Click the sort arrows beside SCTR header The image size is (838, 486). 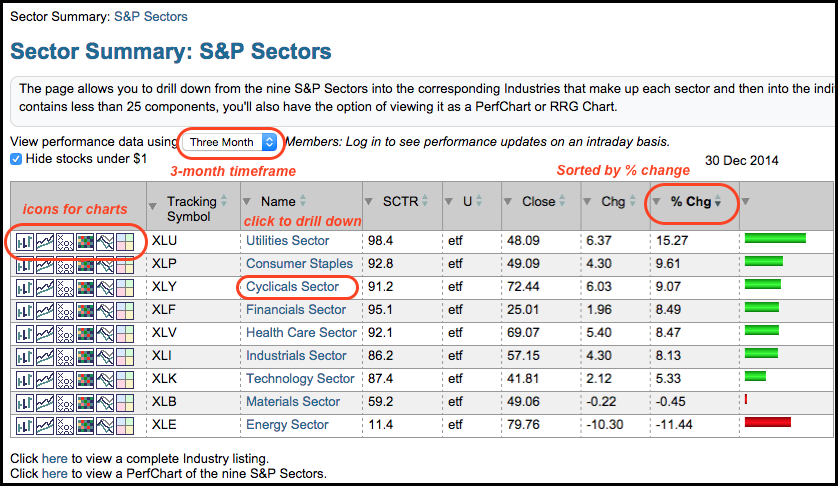click(424, 202)
